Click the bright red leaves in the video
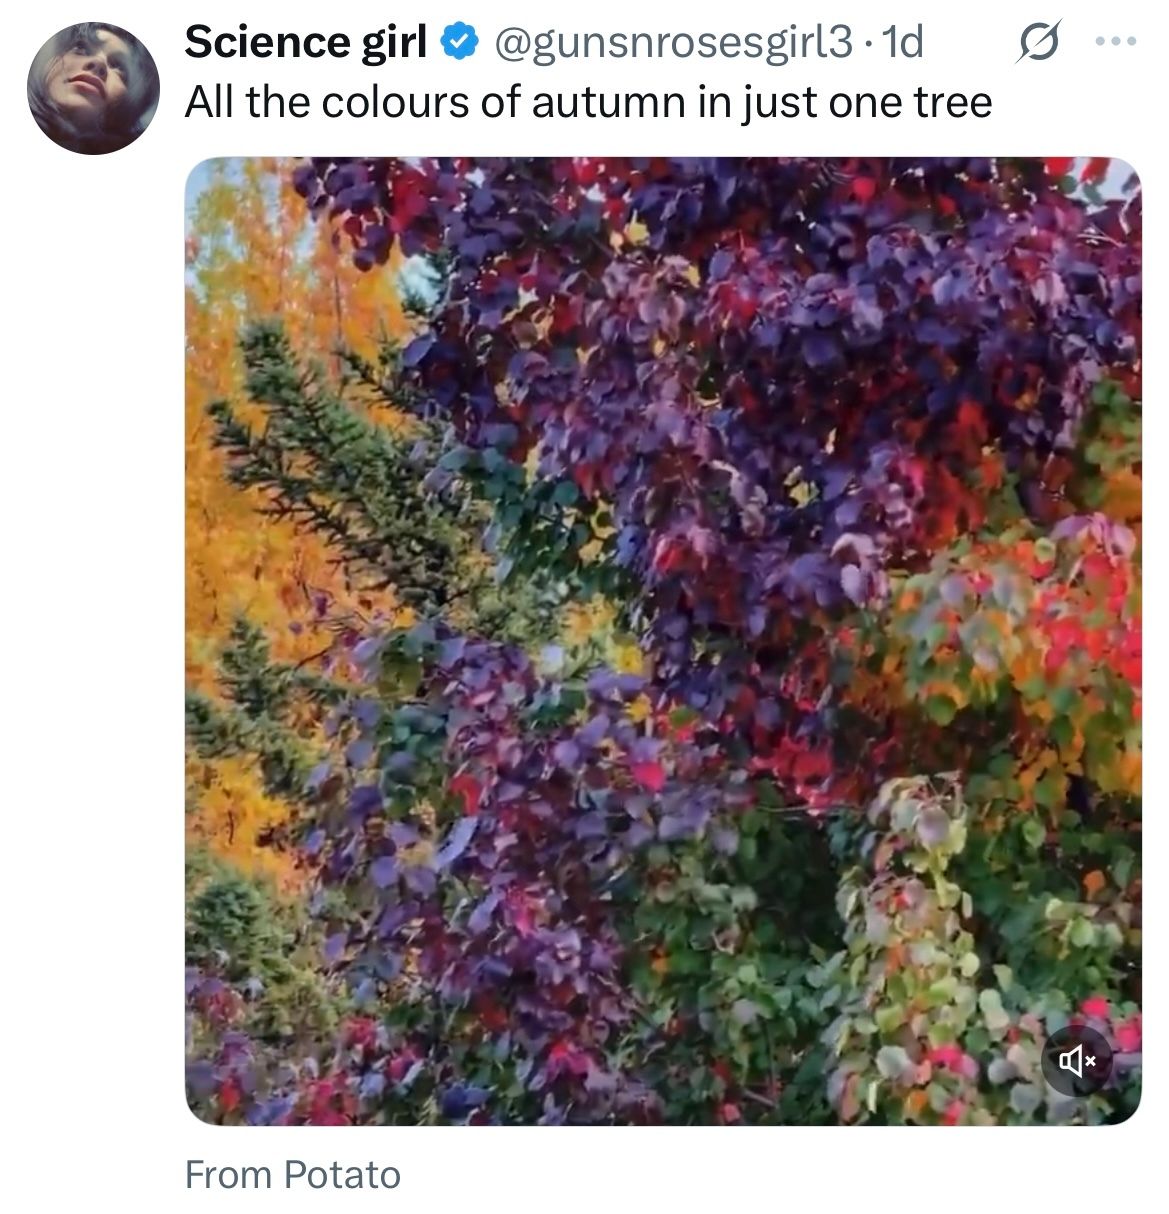 (1080, 630)
